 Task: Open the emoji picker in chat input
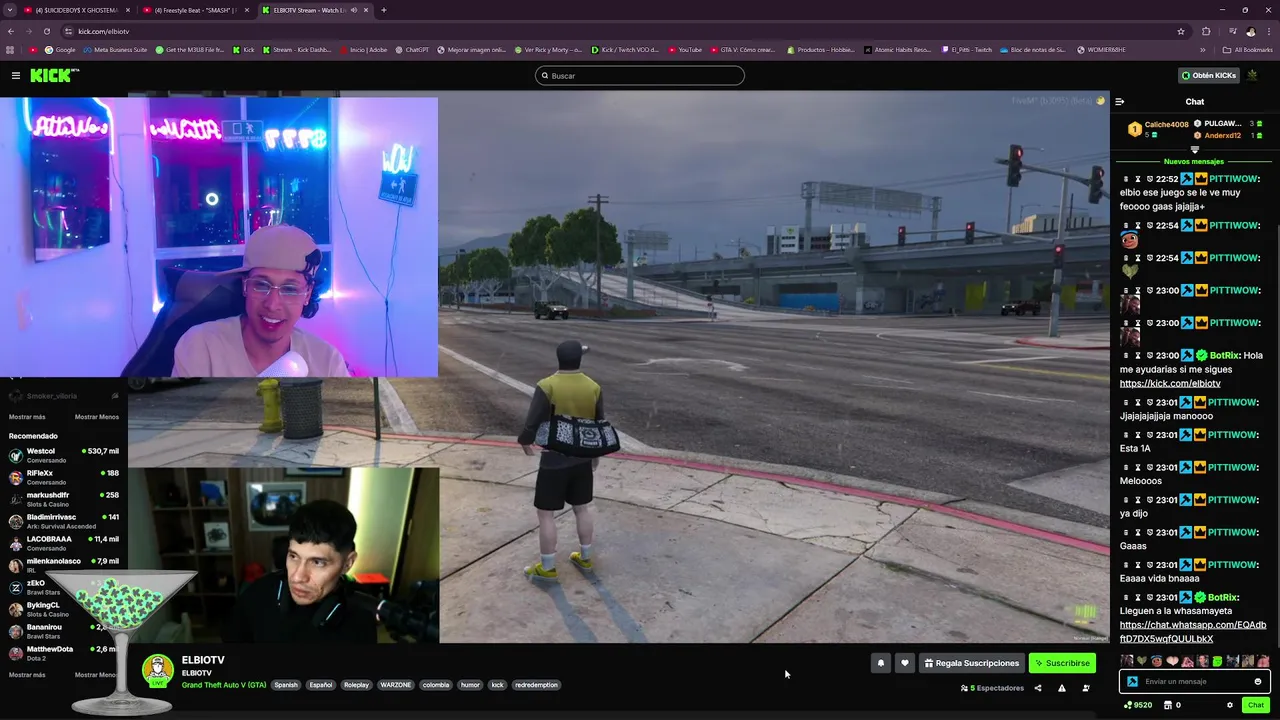[x=1258, y=681]
